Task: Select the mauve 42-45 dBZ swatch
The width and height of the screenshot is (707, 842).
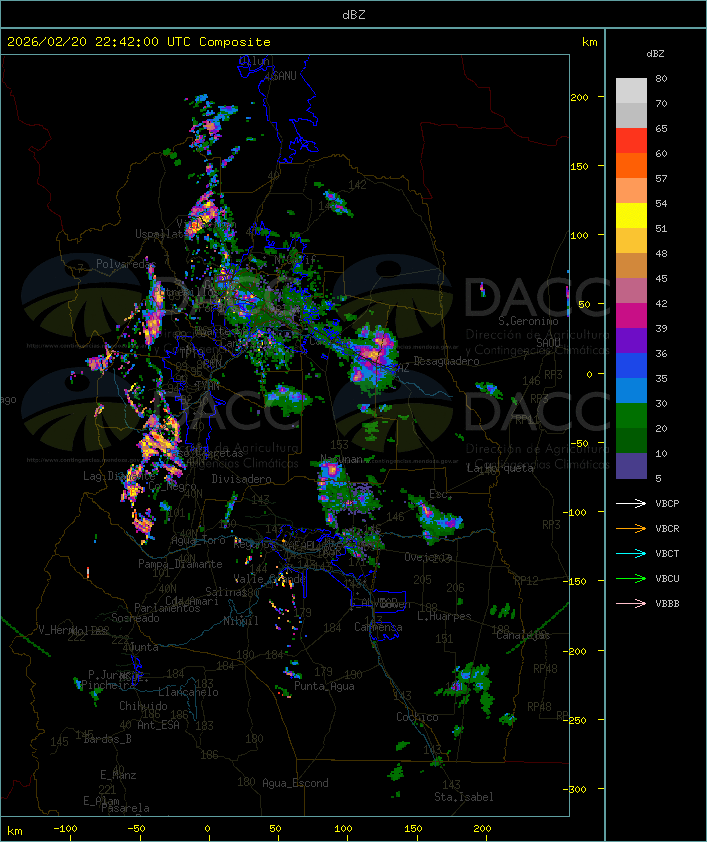Action: tap(631, 291)
